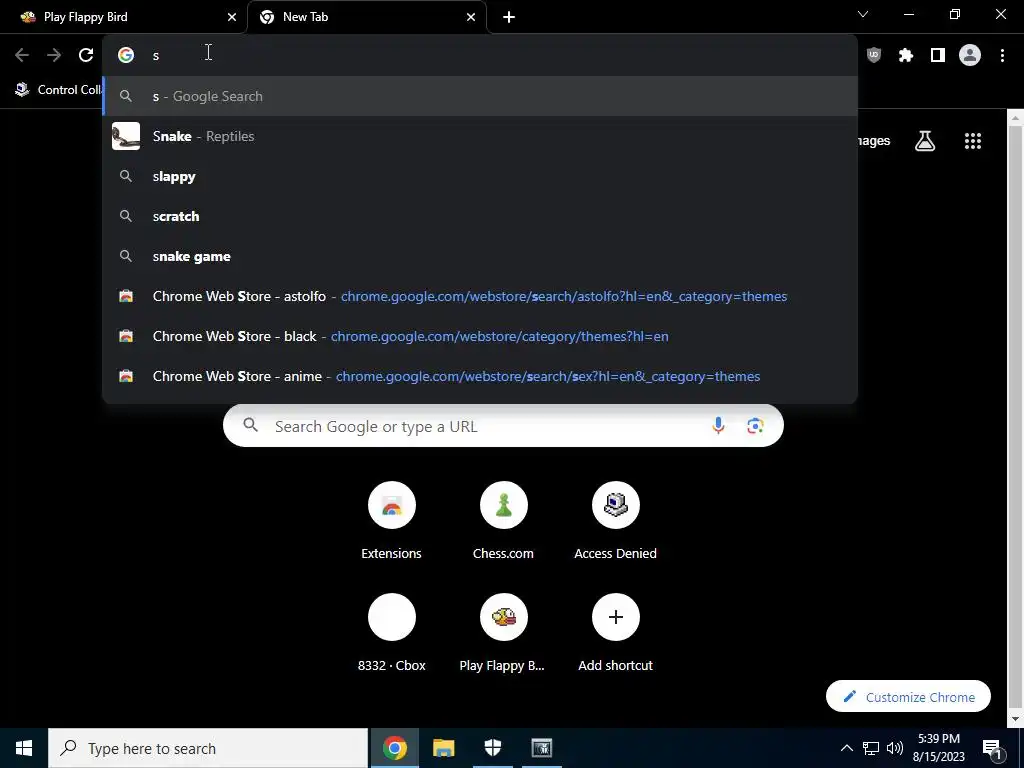Viewport: 1024px width, 768px height.
Task: Open the Play Flappy Bird shortcut tile
Action: click(x=503, y=633)
